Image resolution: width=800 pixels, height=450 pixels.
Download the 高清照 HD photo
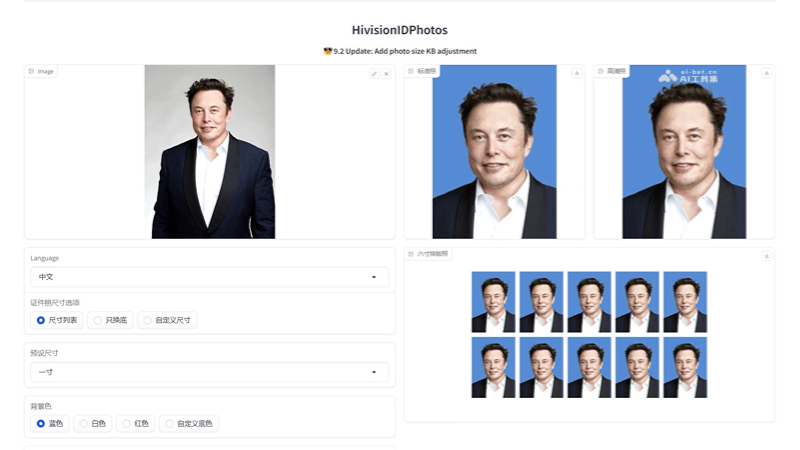pos(766,72)
